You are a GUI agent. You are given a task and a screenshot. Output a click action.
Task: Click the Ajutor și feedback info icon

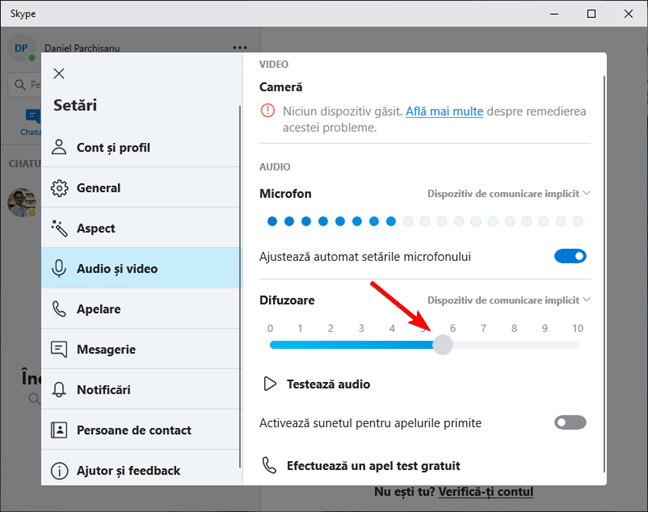59,470
